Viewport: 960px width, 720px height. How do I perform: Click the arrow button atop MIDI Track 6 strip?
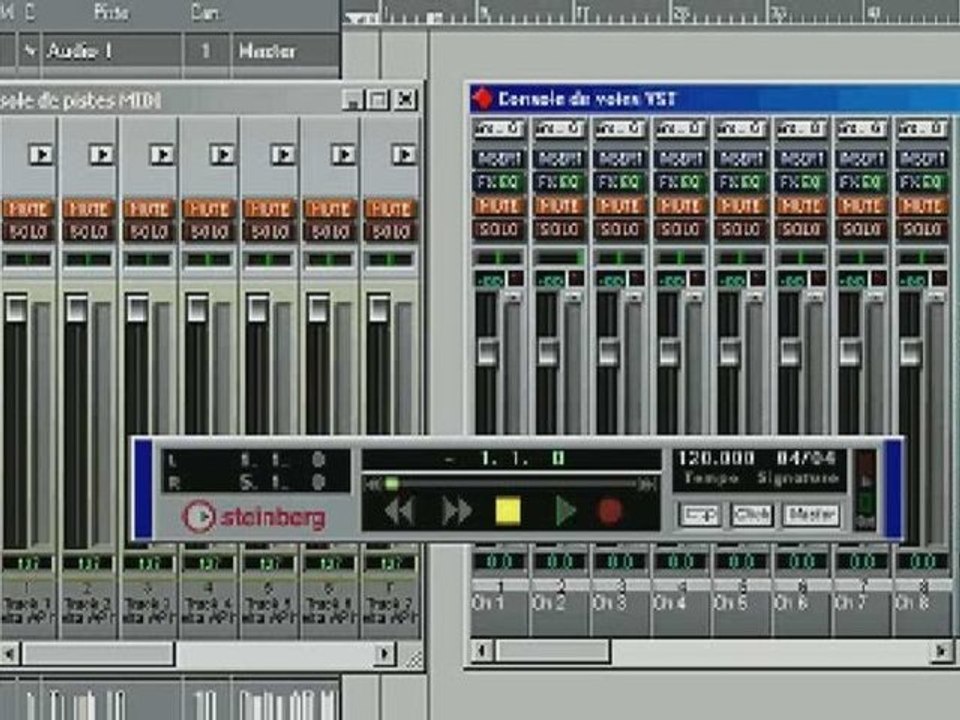tap(343, 154)
